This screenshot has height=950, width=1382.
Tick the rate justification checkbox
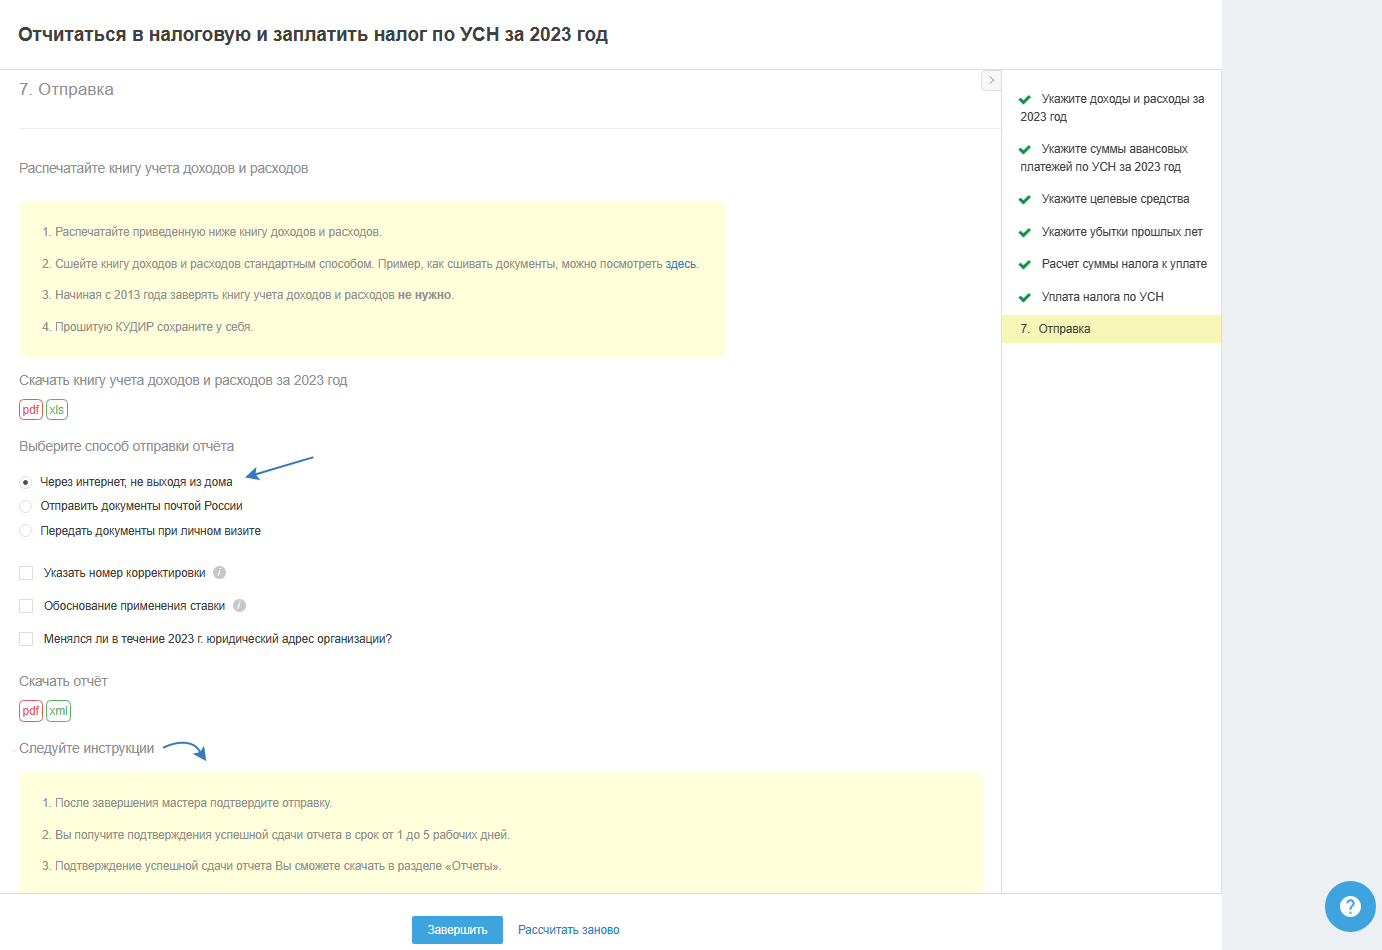26,606
